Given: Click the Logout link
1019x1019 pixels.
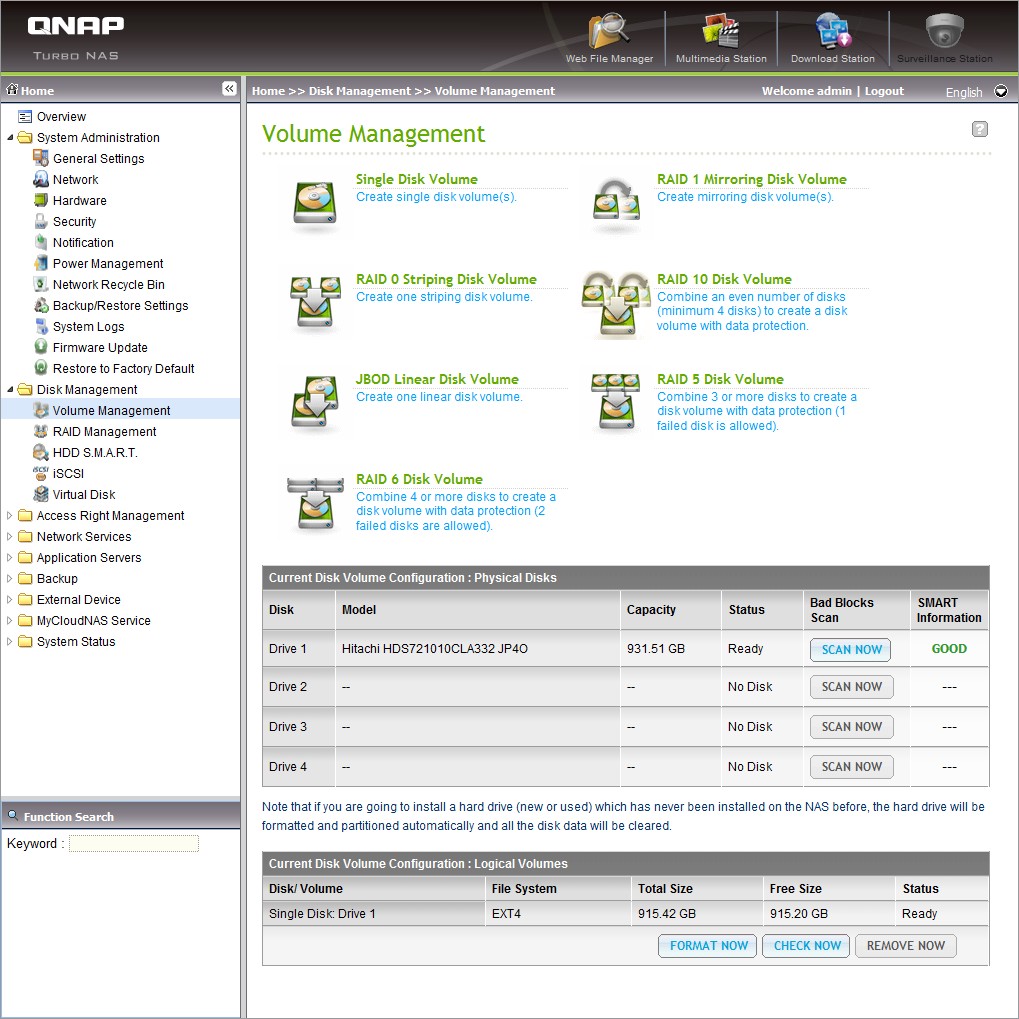Looking at the screenshot, I should tap(884, 91).
